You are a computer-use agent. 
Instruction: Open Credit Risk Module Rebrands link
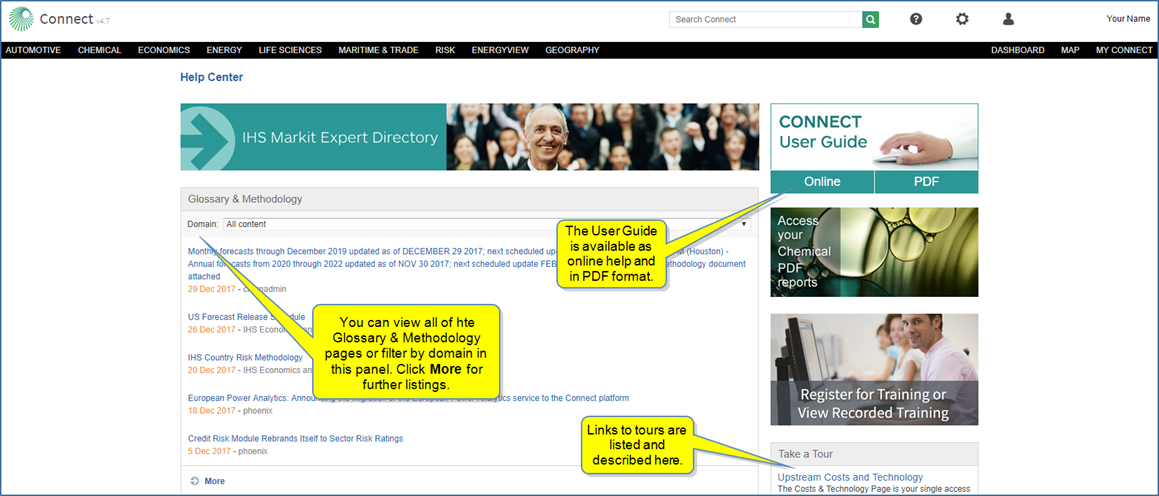pyautogui.click(x=295, y=438)
